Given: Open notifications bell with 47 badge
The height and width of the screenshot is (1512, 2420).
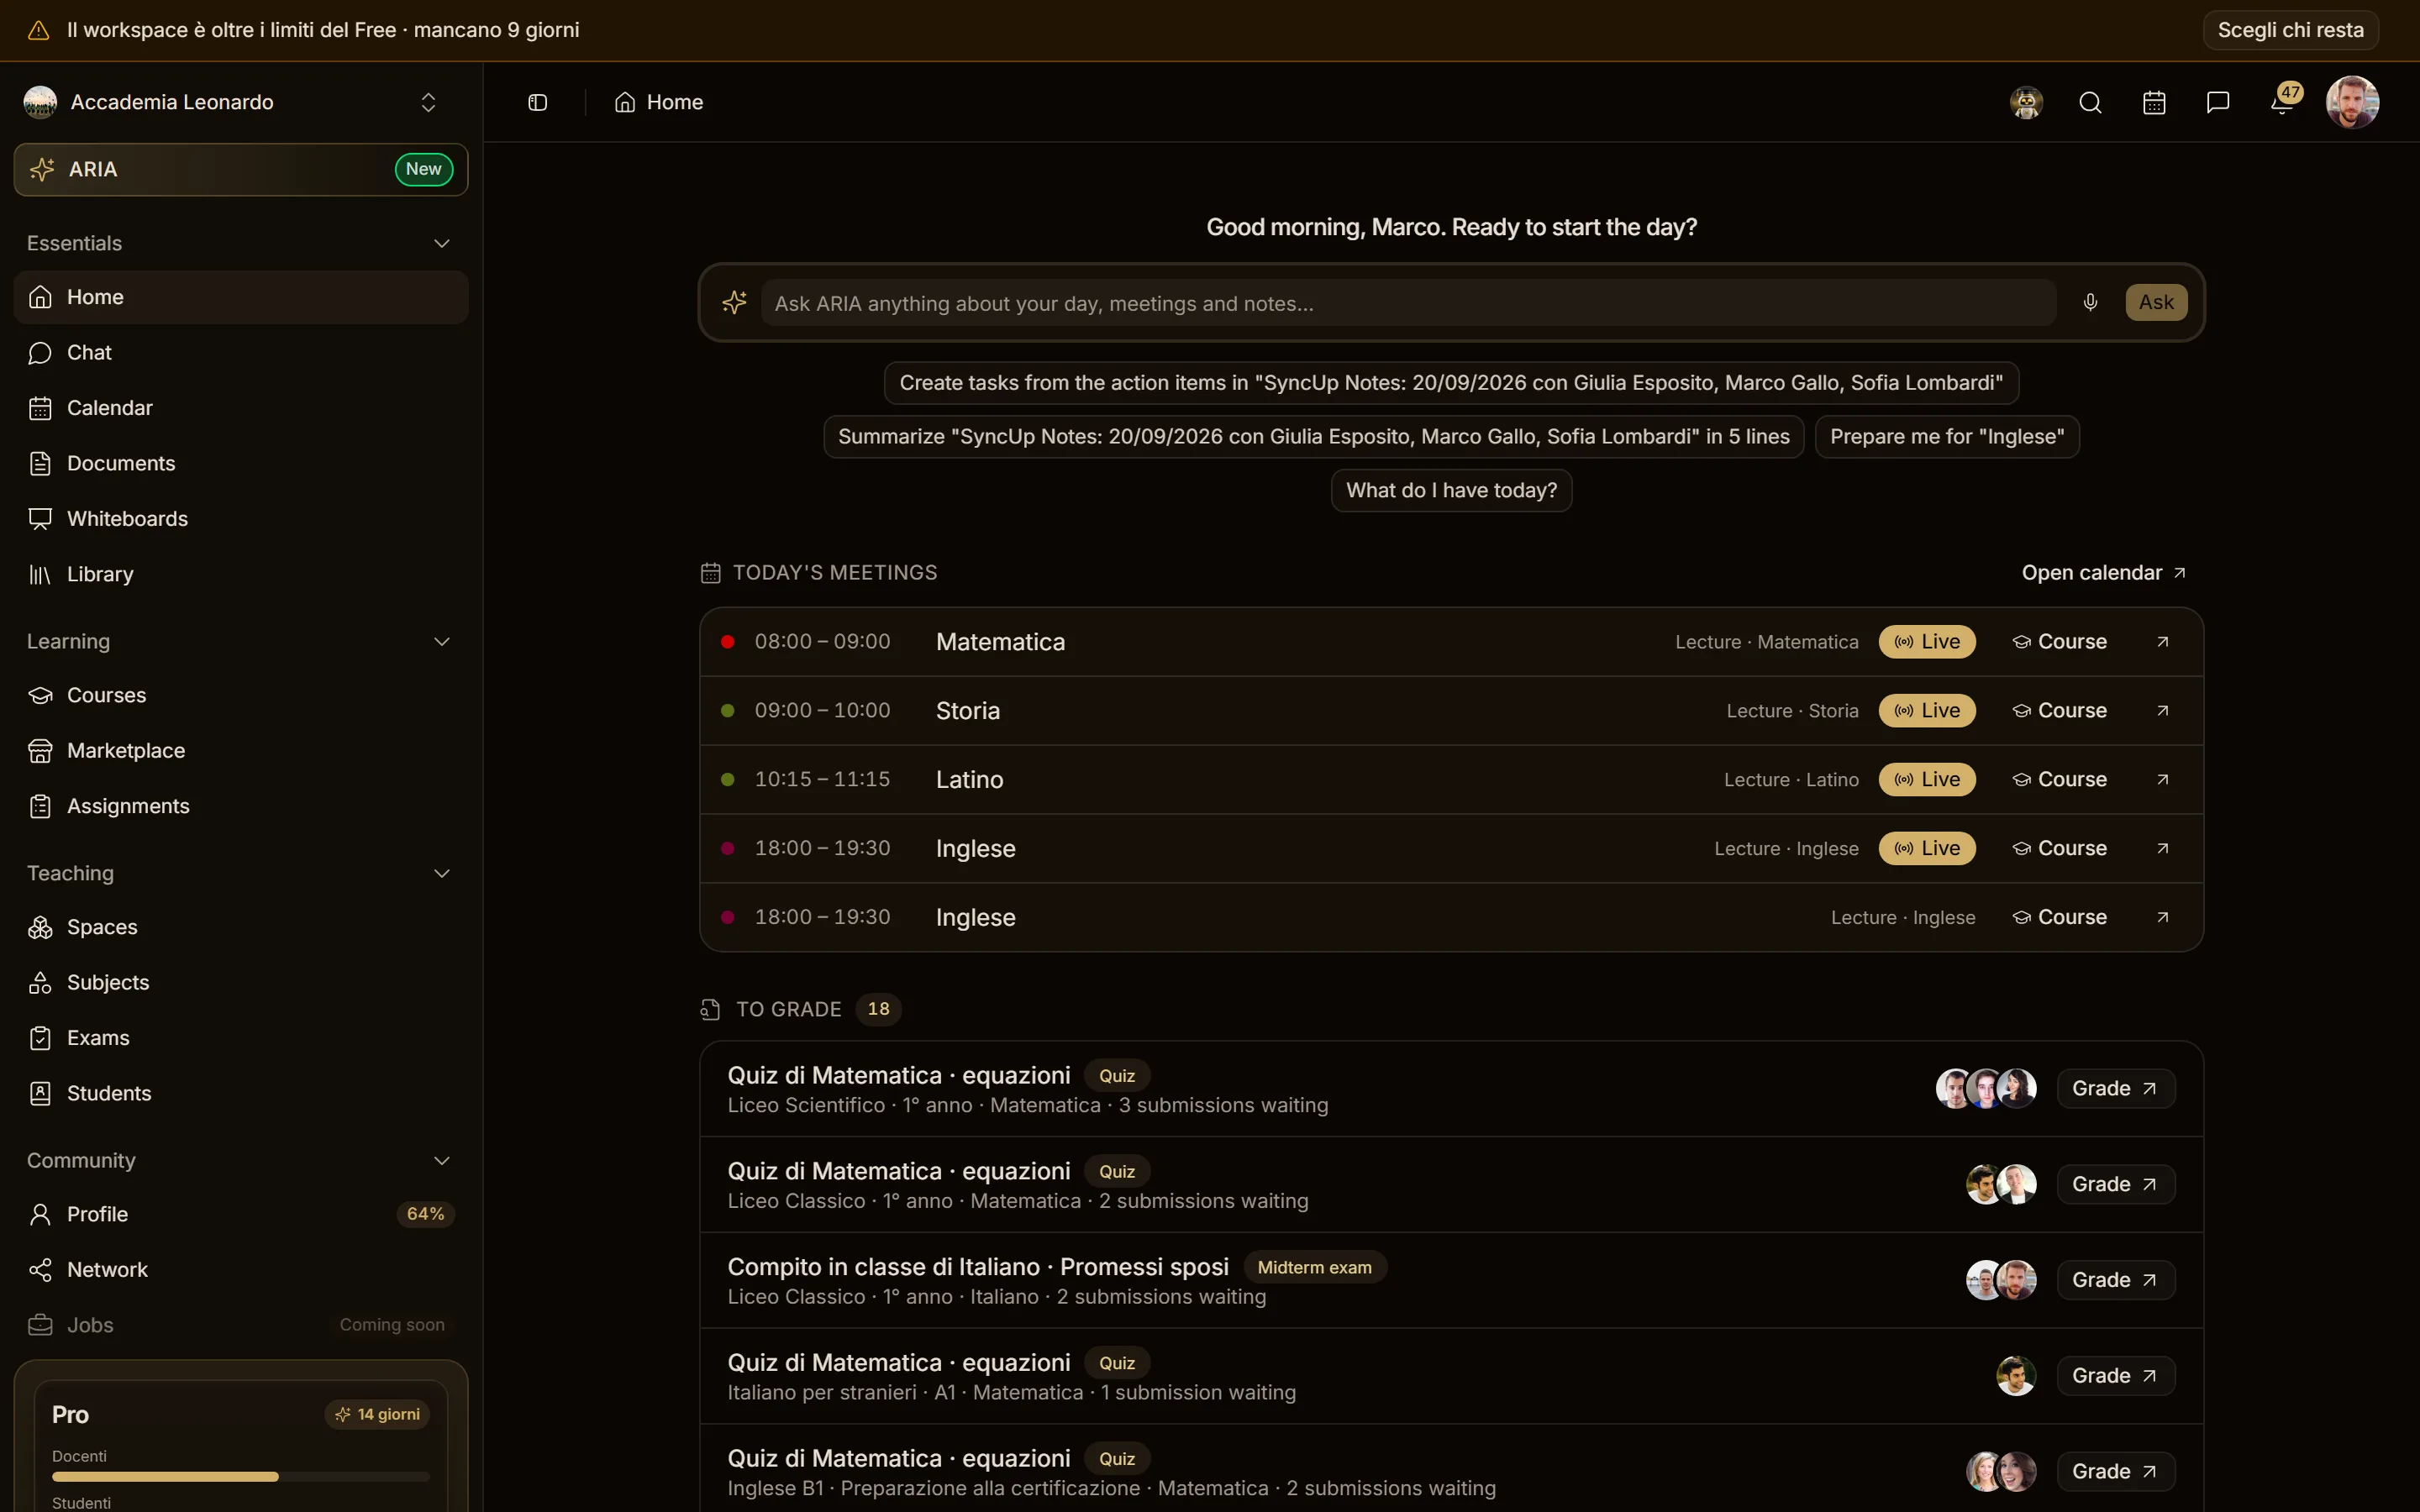Looking at the screenshot, I should (x=2284, y=102).
